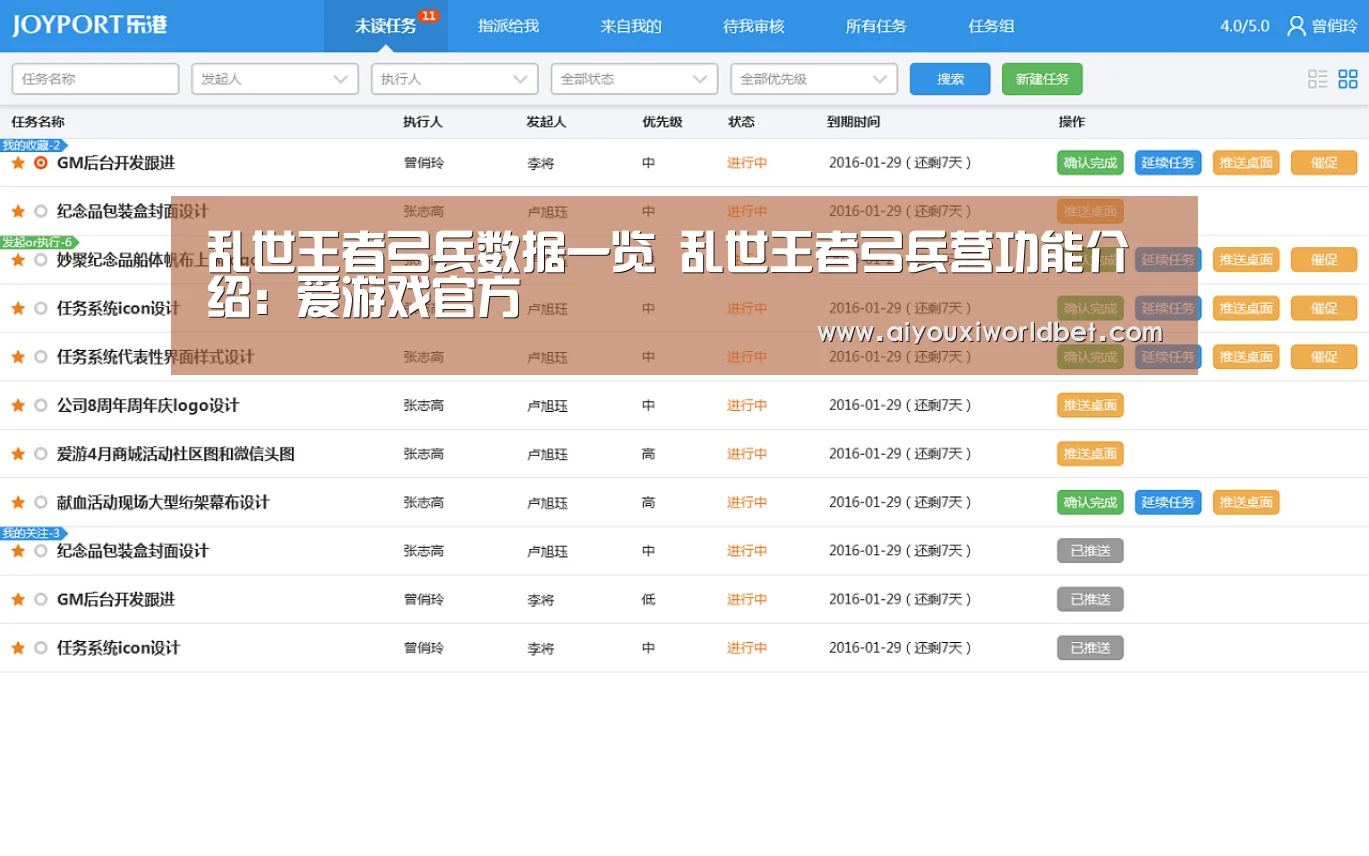Click 确认完成 for 献血活动现场大型绗架幕布设计
The height and width of the screenshot is (856, 1369).
(x=1090, y=502)
